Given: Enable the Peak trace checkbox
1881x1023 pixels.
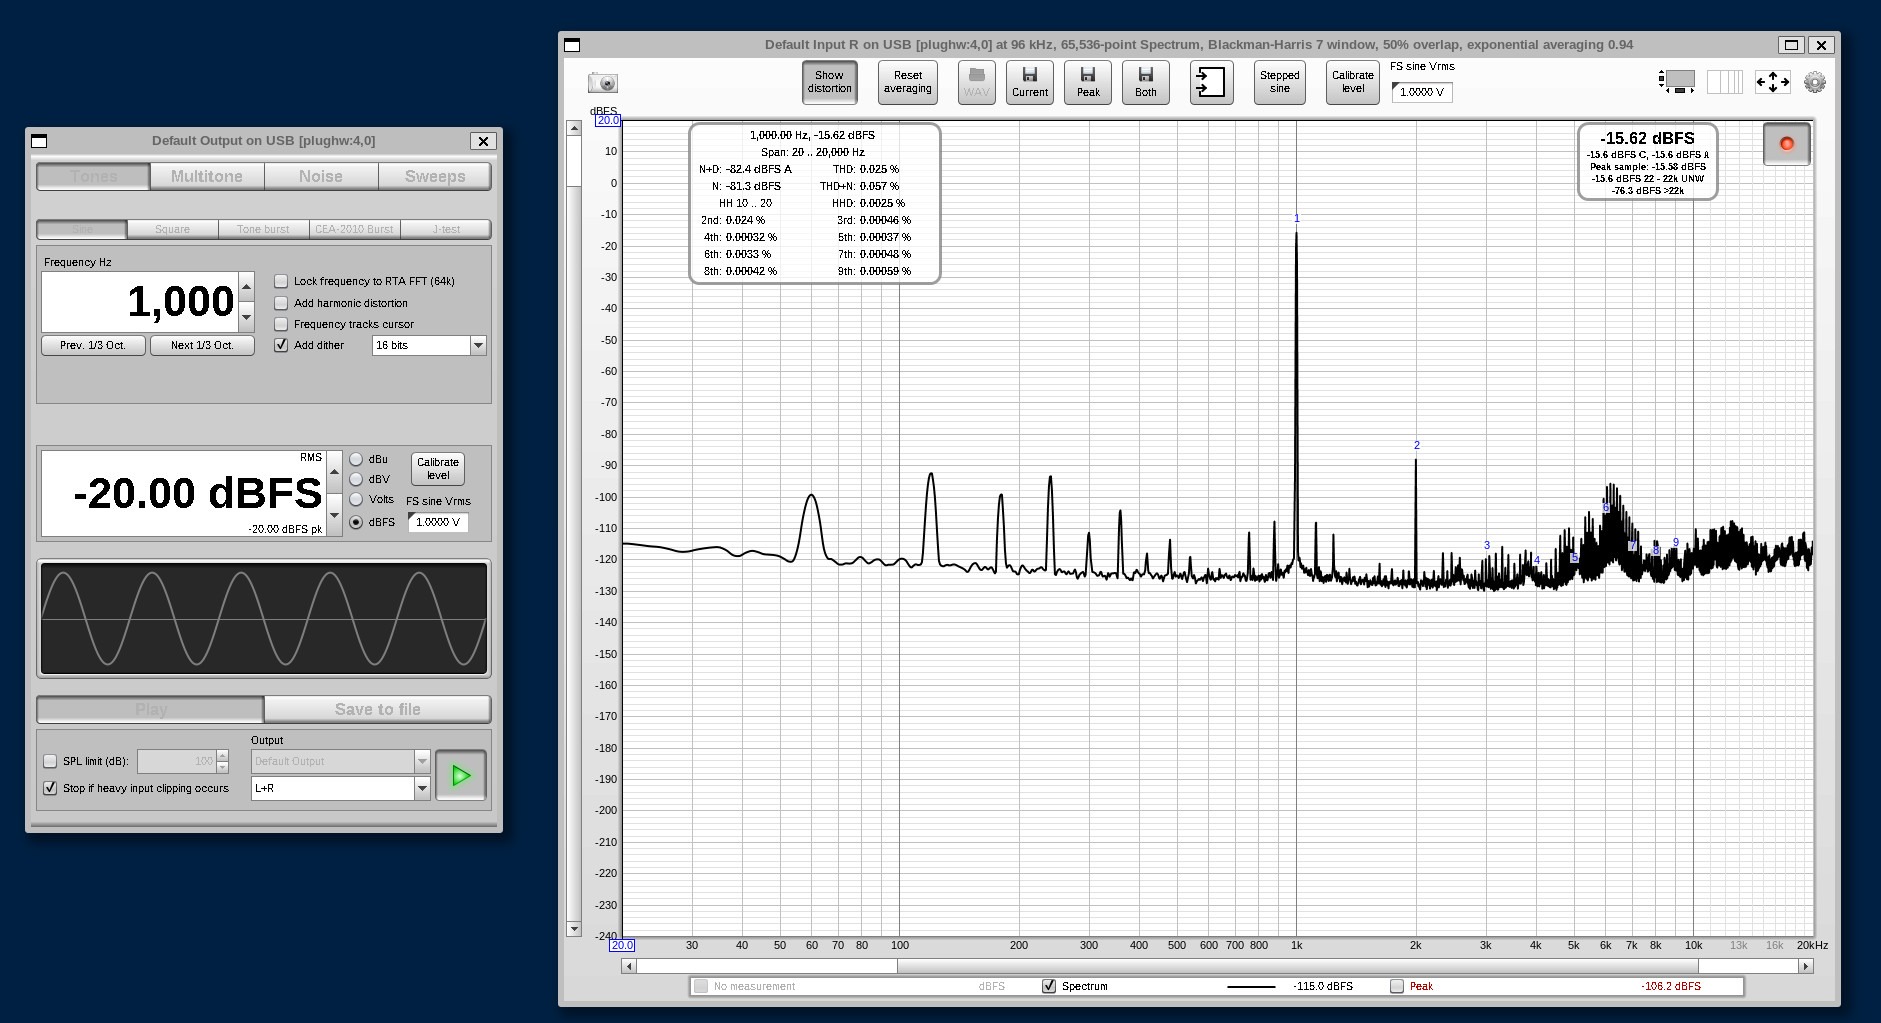Looking at the screenshot, I should click(1397, 986).
